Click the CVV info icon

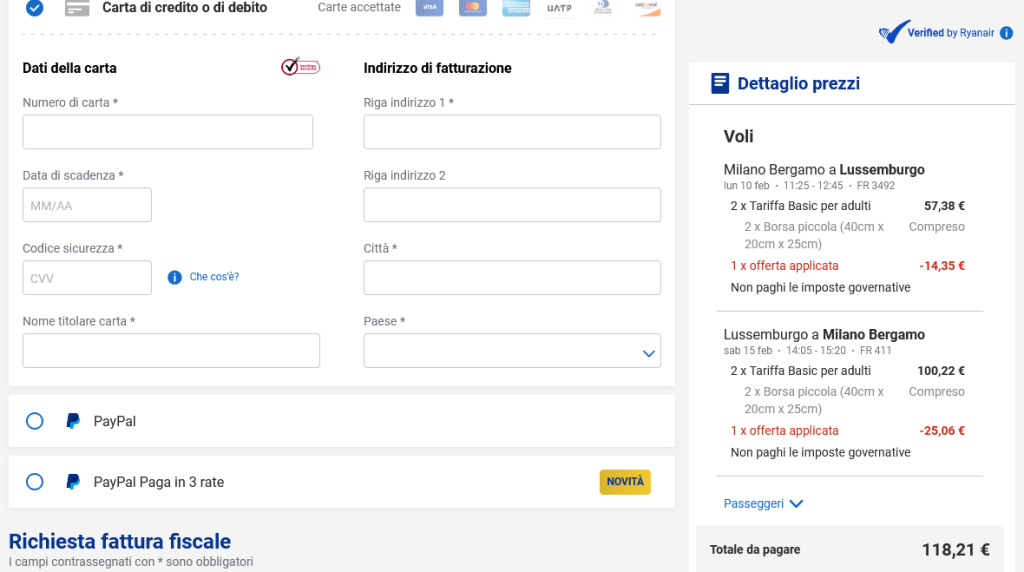coord(174,278)
